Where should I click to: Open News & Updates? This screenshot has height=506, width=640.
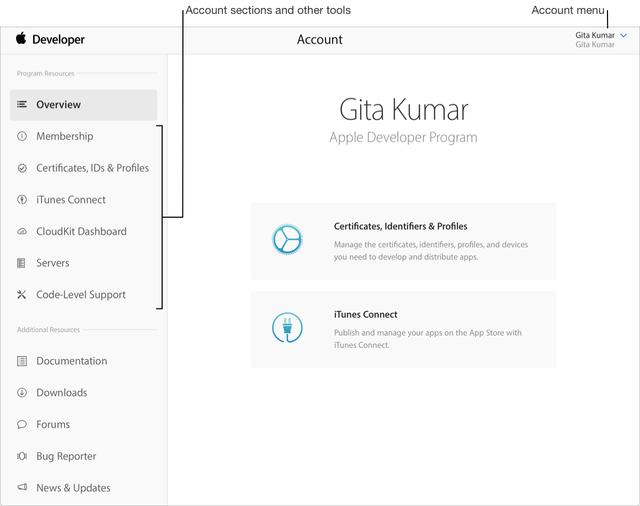pyautogui.click(x=73, y=488)
